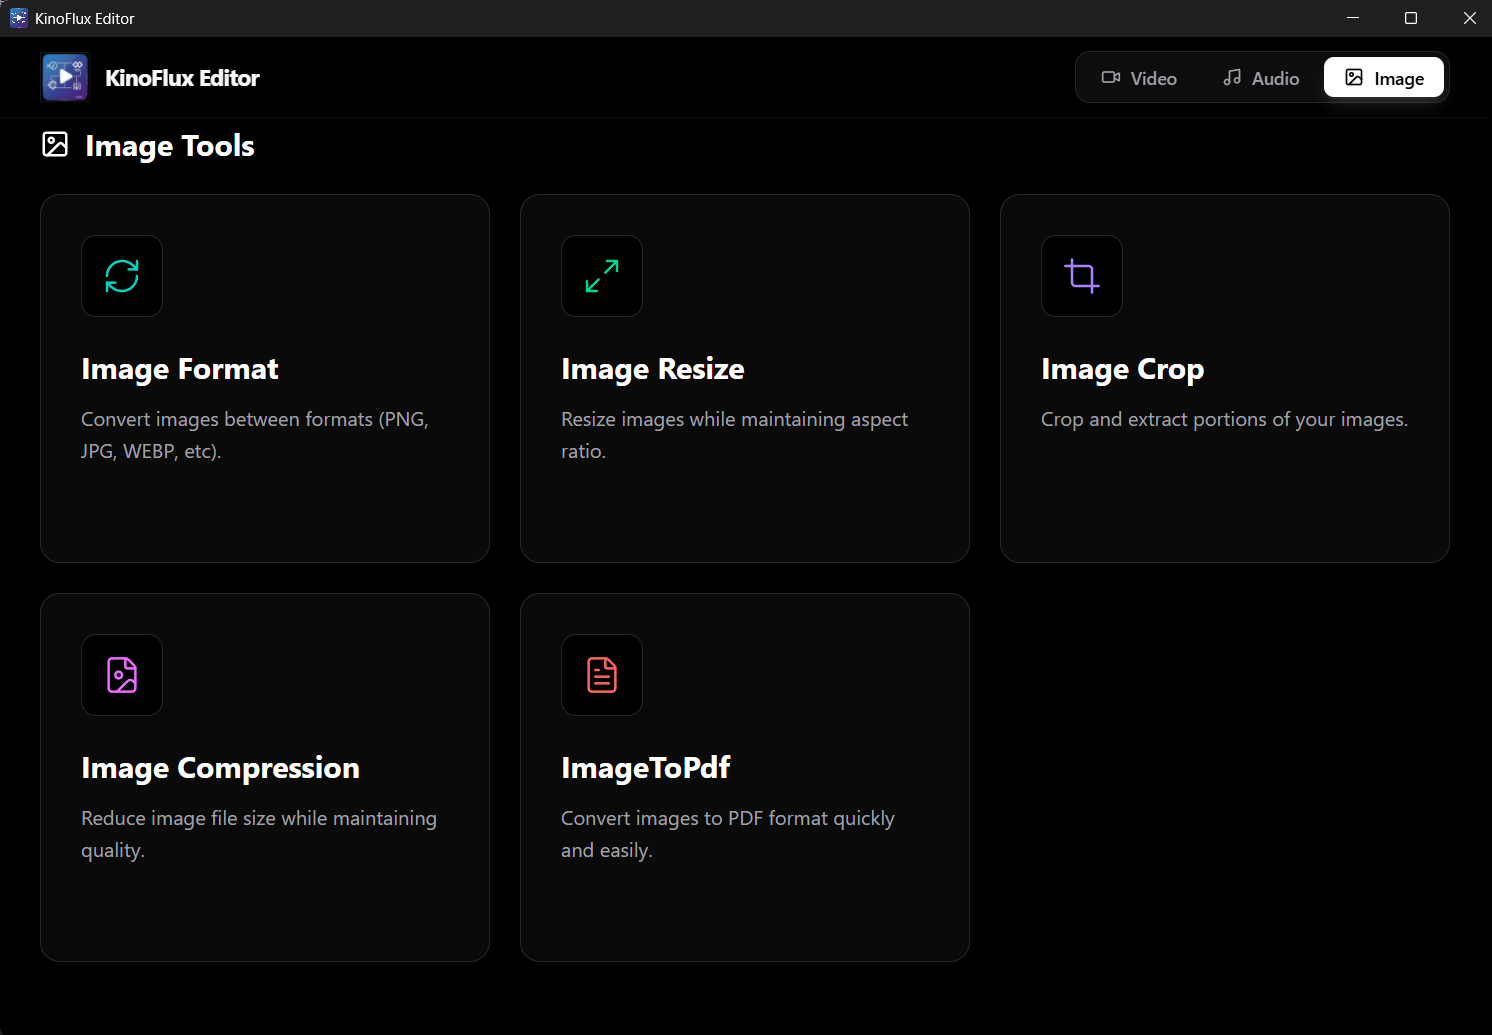Click the purple Image Crop icon
This screenshot has width=1492, height=1035.
(1082, 276)
